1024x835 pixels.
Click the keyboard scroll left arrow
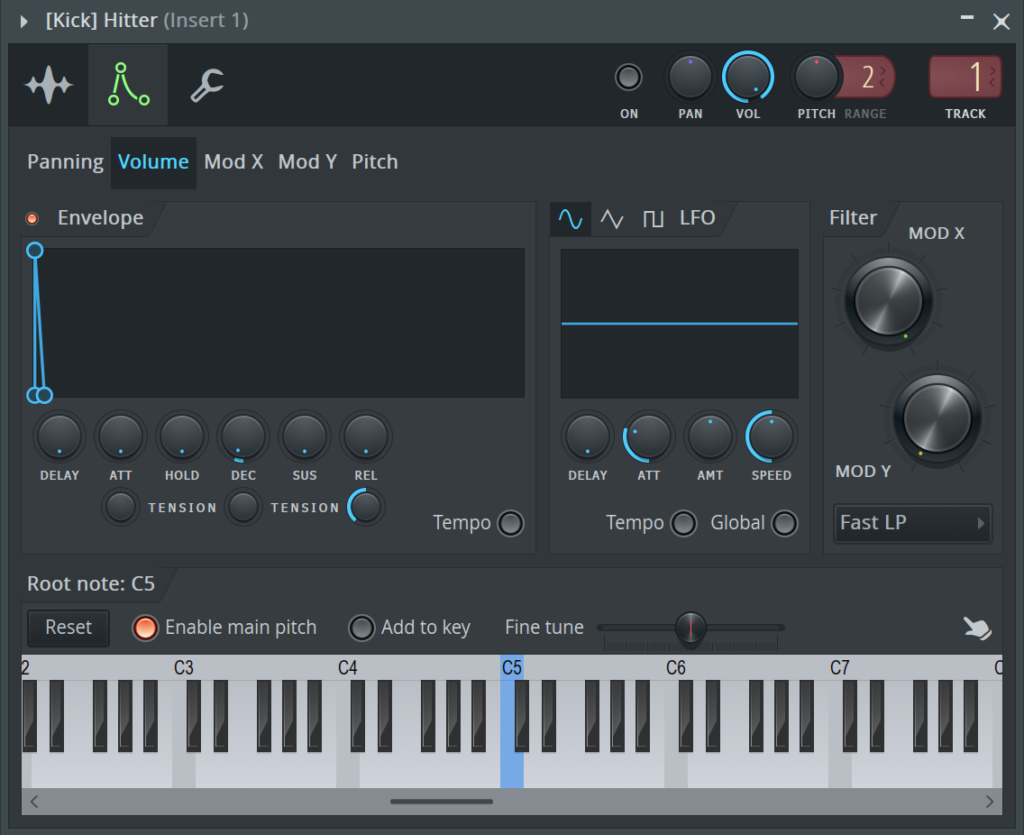pos(34,802)
